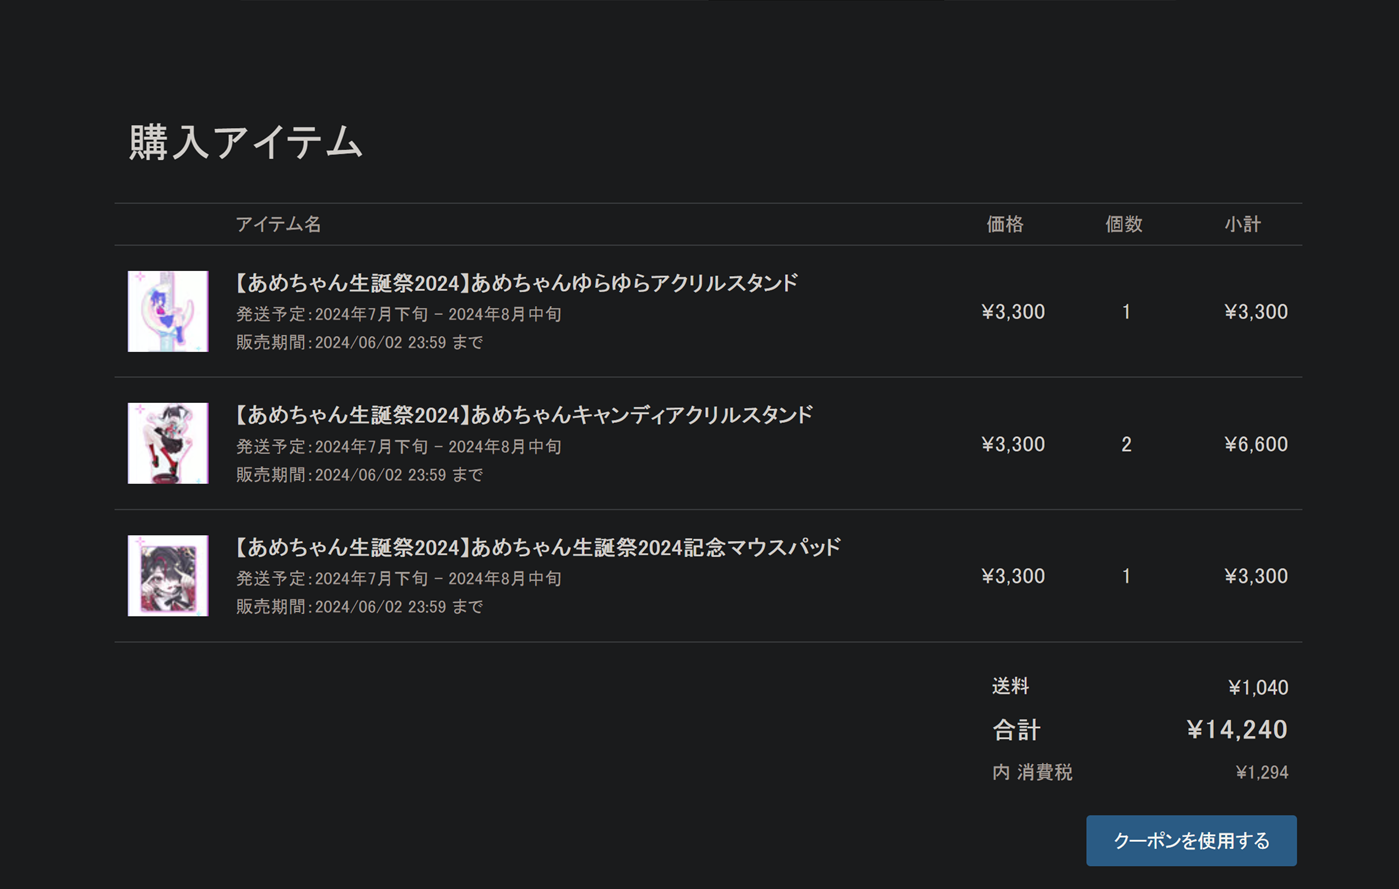This screenshot has height=889, width=1399.
Task: Click the 記念マウスパッド product thumbnail
Action: click(x=168, y=575)
